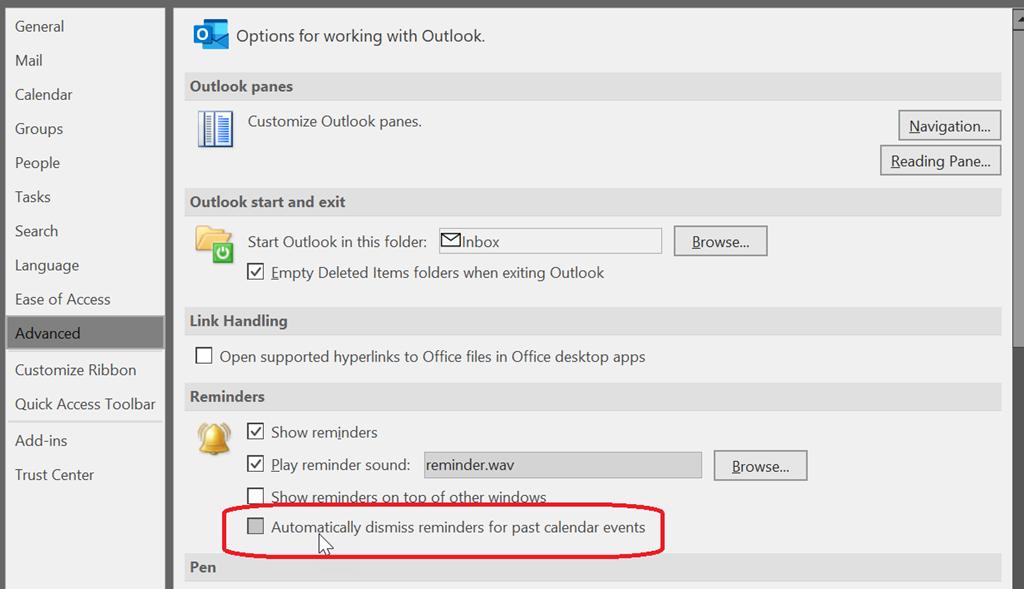
Task: Browse for a reminder sound file
Action: pyautogui.click(x=760, y=466)
